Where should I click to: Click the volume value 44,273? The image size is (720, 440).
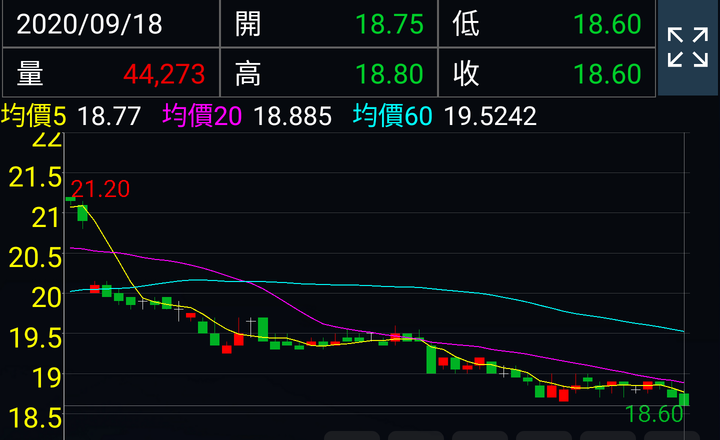[164, 74]
